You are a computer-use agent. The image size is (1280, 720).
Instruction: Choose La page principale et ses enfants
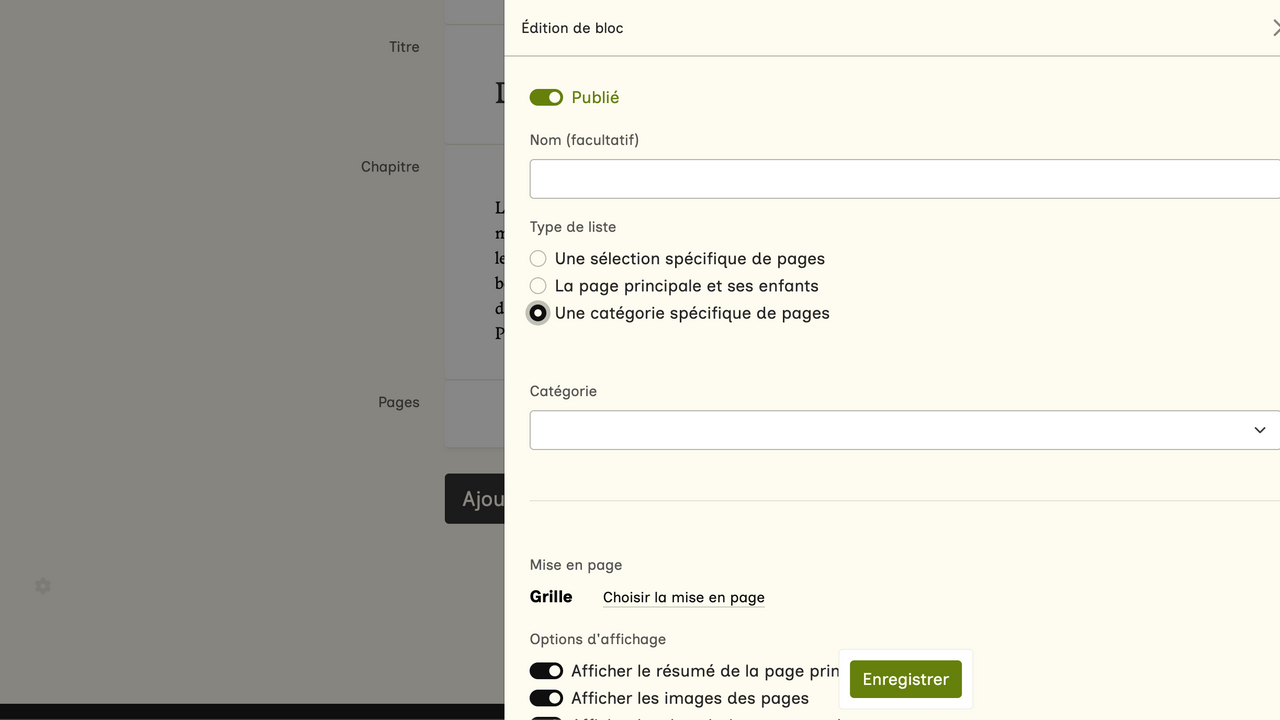pos(538,286)
